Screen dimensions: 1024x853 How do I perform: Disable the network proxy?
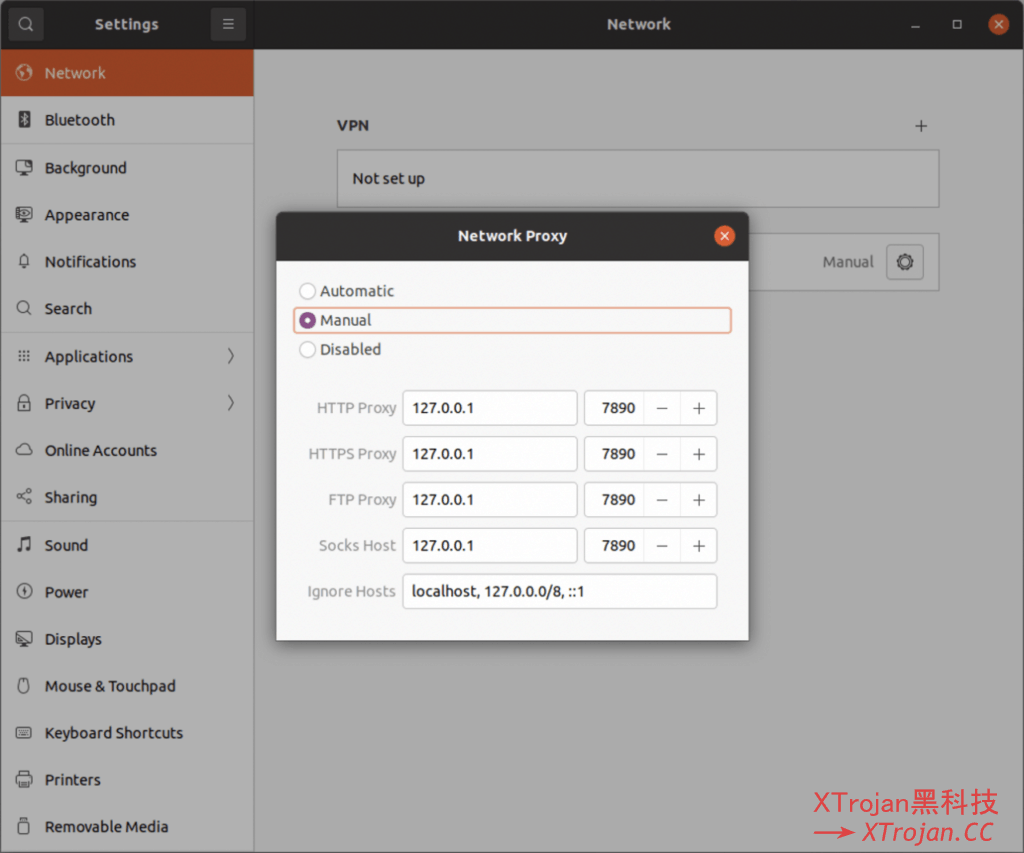307,349
